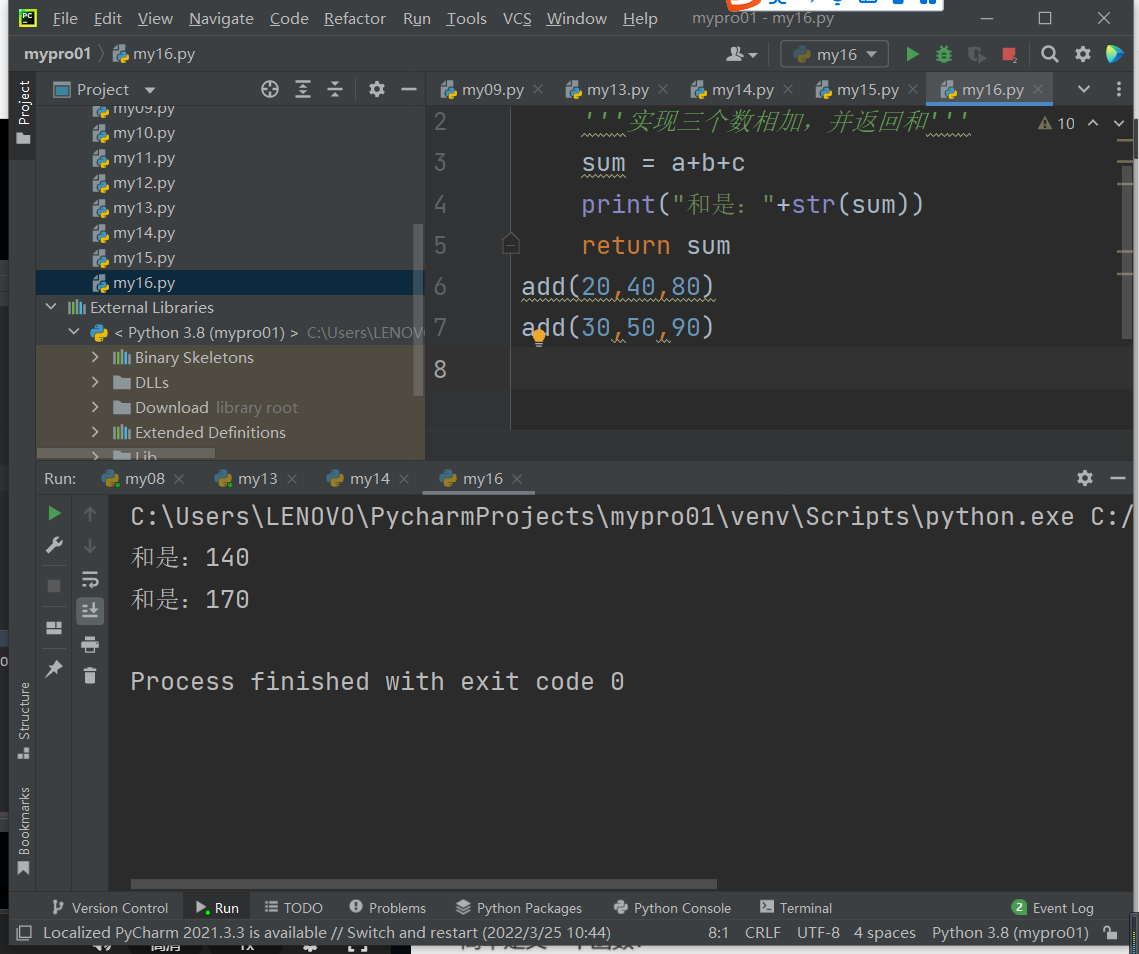Select my16.py in the Project tree
Image resolution: width=1139 pixels, height=954 pixels.
pos(230,283)
